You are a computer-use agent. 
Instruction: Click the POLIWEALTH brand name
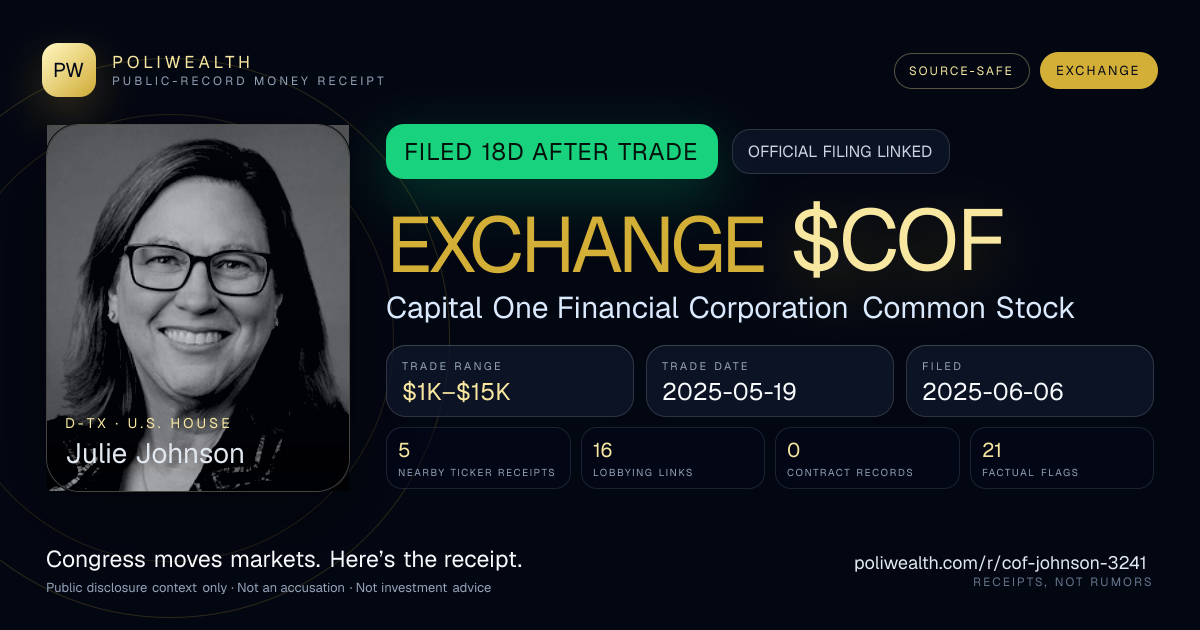(x=182, y=62)
